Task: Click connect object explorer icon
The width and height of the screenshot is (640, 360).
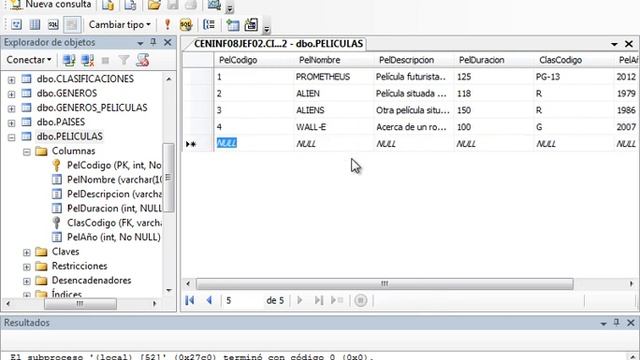Action: click(x=69, y=60)
